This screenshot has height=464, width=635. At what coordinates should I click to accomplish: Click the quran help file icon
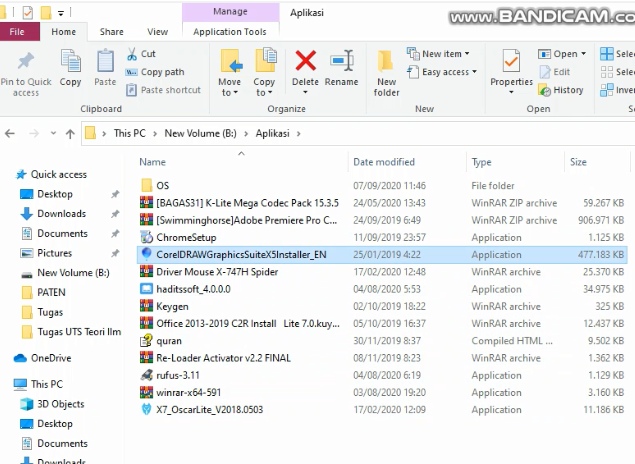[x=146, y=341]
